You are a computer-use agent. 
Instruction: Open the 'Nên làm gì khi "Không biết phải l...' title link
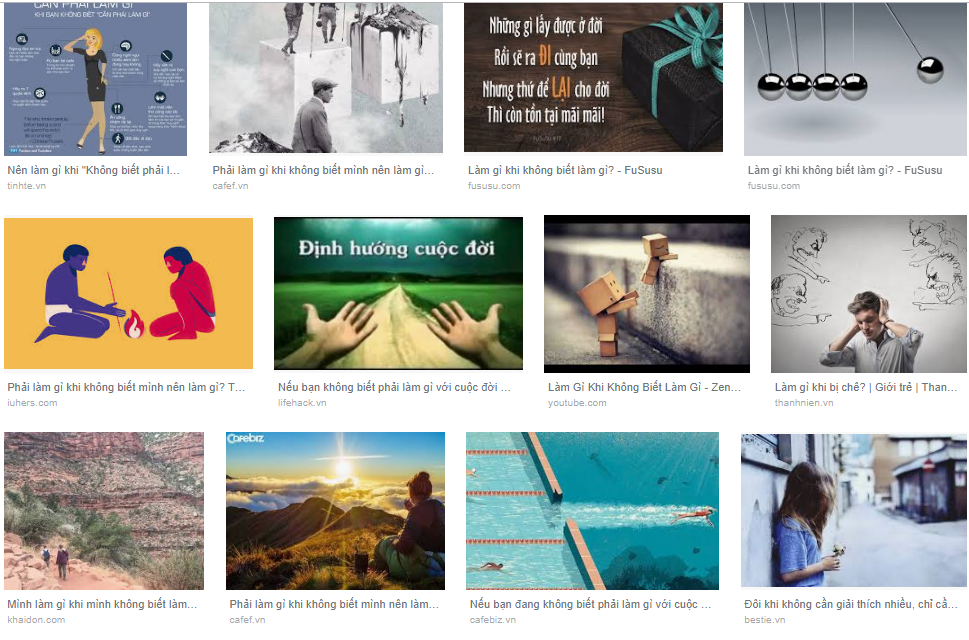pyautogui.click(x=93, y=170)
